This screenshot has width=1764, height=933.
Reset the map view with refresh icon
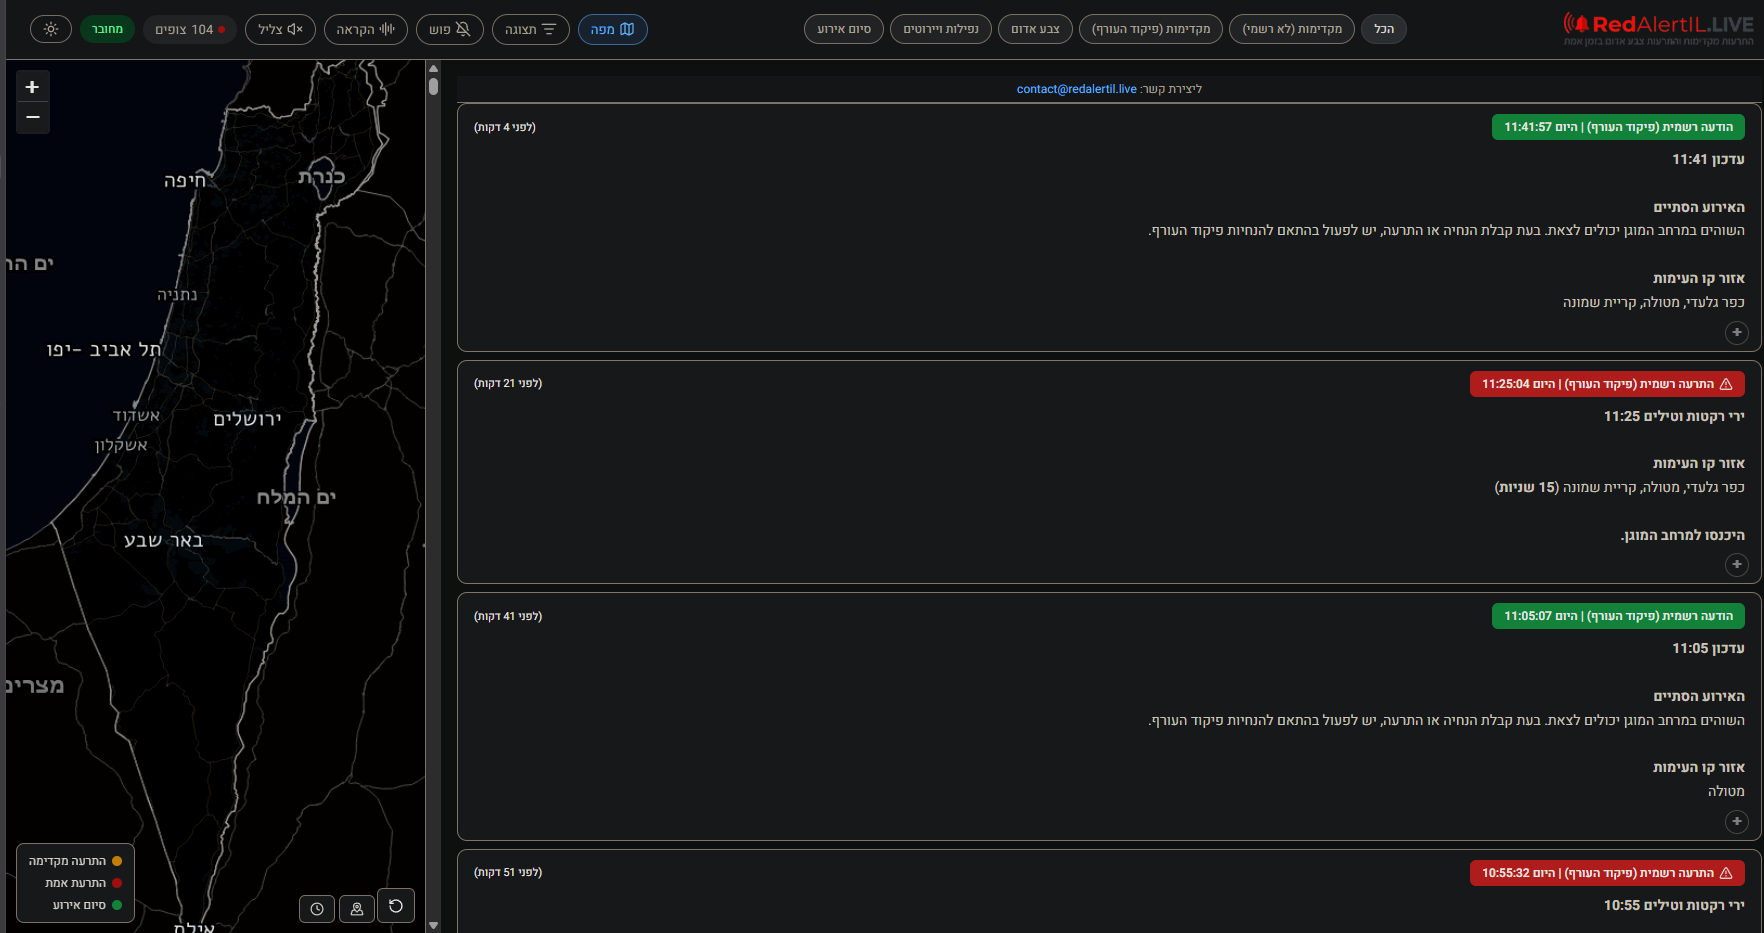pos(396,906)
